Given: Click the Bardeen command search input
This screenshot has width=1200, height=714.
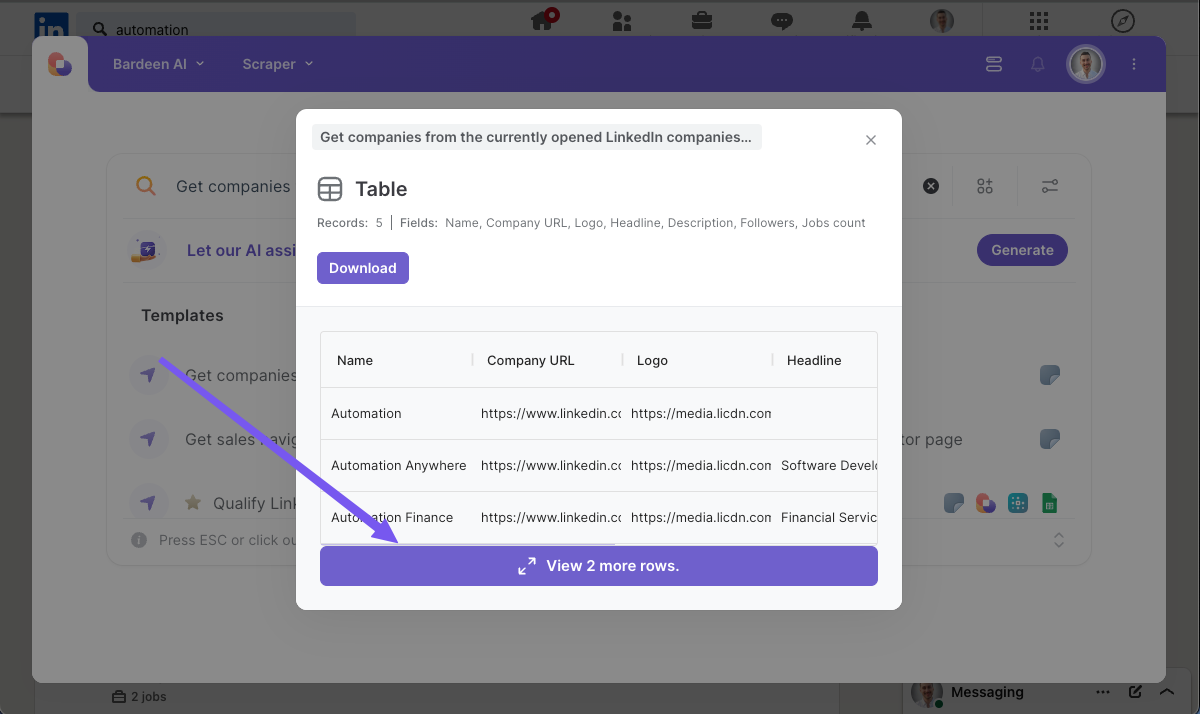Looking at the screenshot, I should point(233,186).
